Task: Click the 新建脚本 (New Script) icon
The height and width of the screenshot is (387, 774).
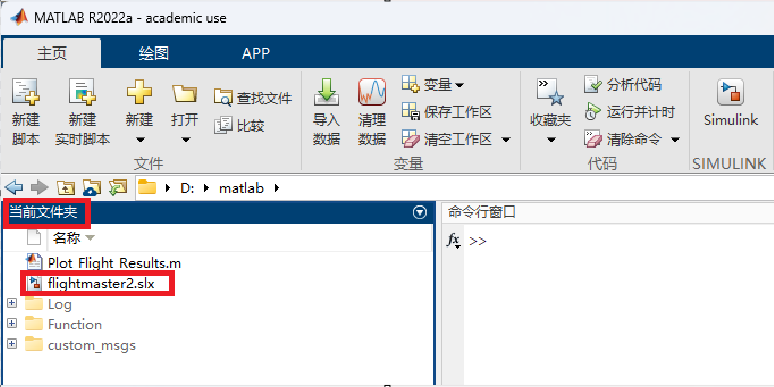Action: point(26,93)
